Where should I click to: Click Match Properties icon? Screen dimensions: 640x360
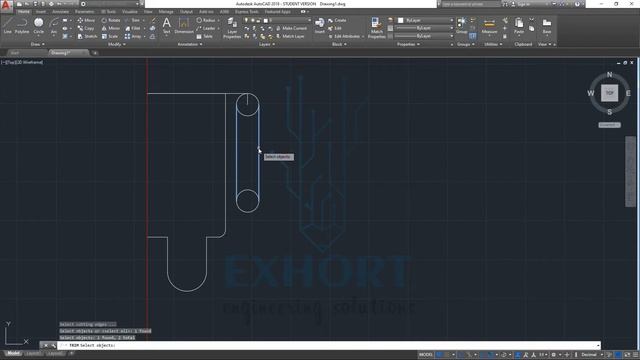(376, 28)
